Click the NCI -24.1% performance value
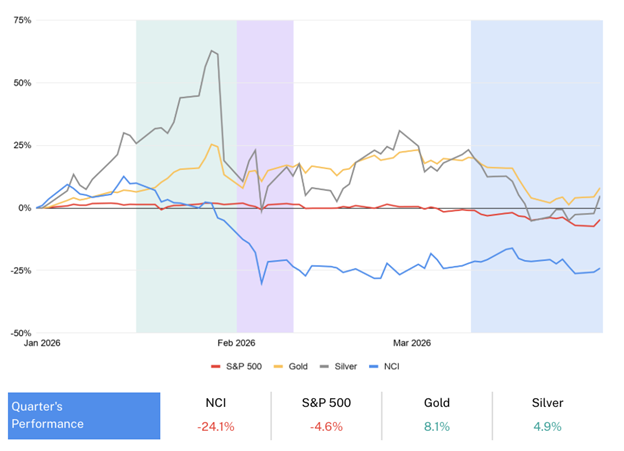The width and height of the screenshot is (624, 451). (x=215, y=427)
